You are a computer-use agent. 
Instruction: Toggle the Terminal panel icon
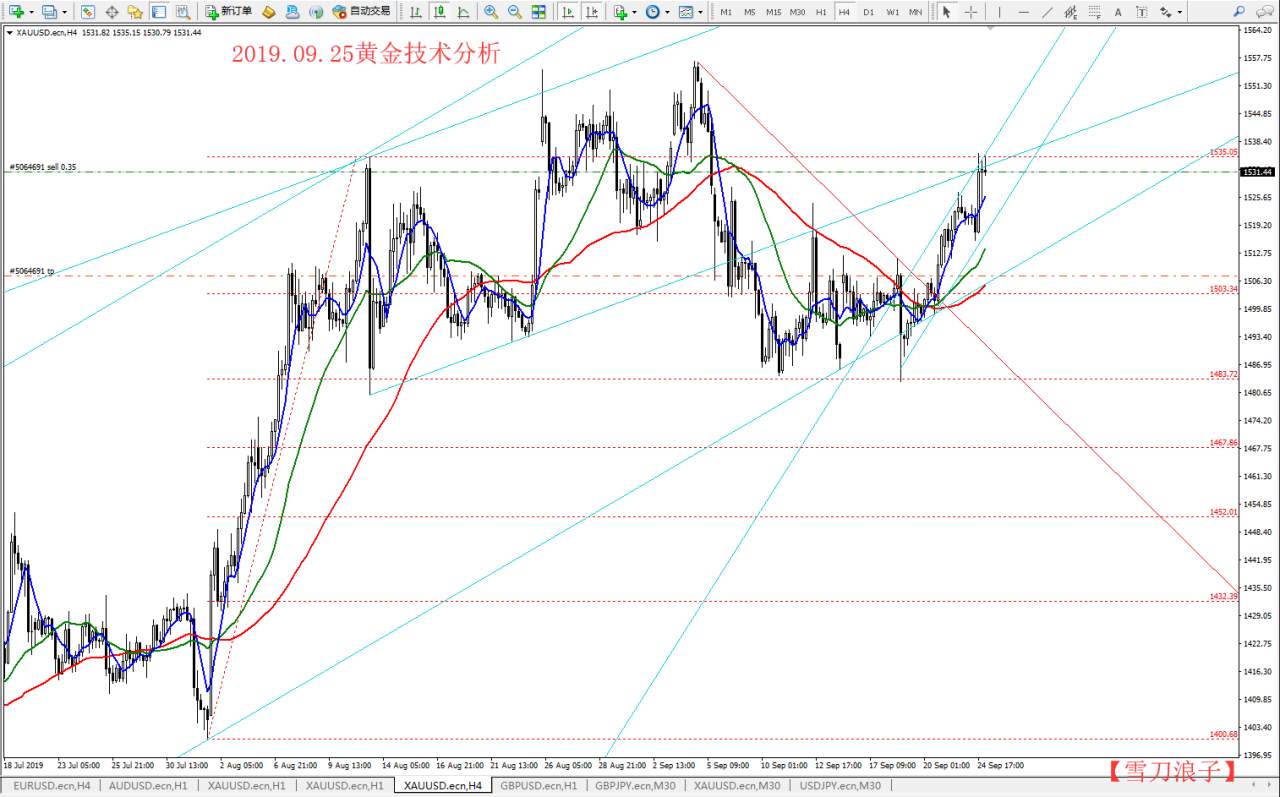coord(158,12)
